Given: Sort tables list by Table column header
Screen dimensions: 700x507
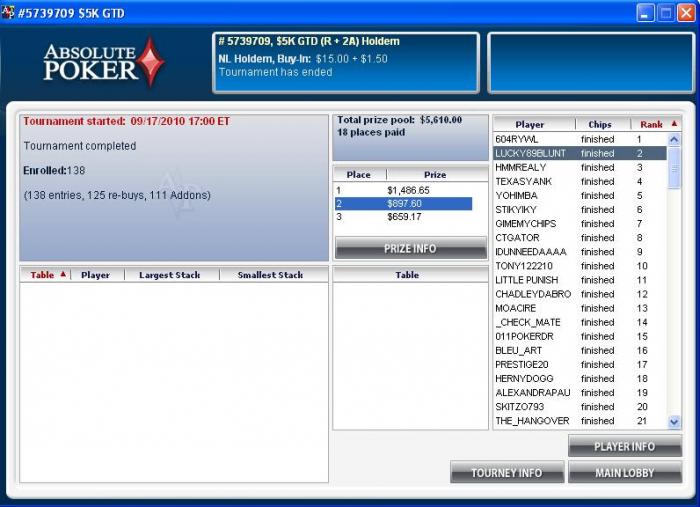Looking at the screenshot, I should coord(45,275).
